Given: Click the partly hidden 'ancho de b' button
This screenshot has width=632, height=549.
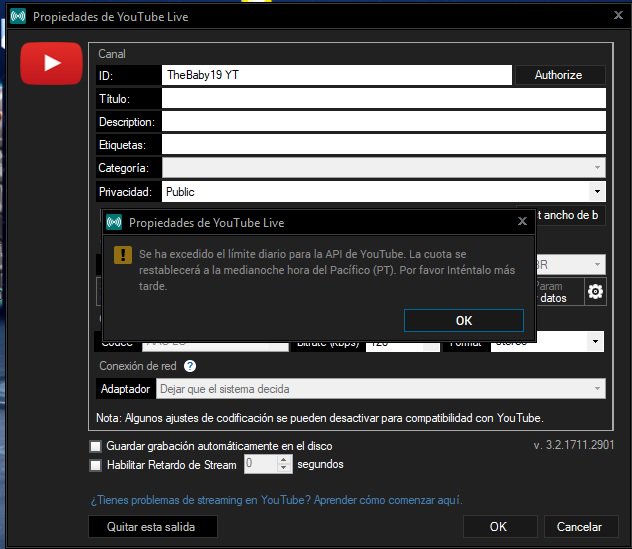Looking at the screenshot, I should [570, 216].
